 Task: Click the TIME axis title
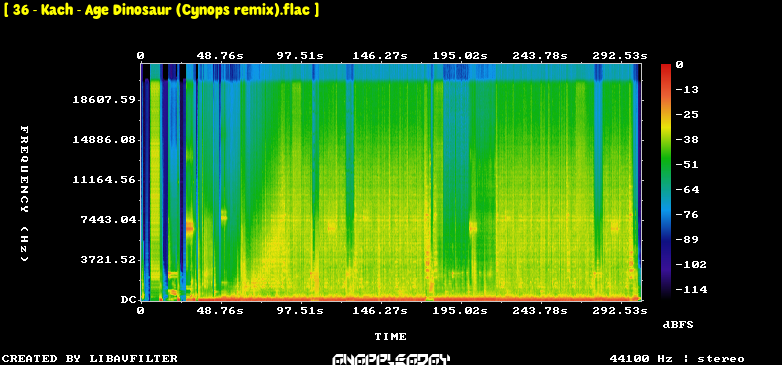(391, 337)
